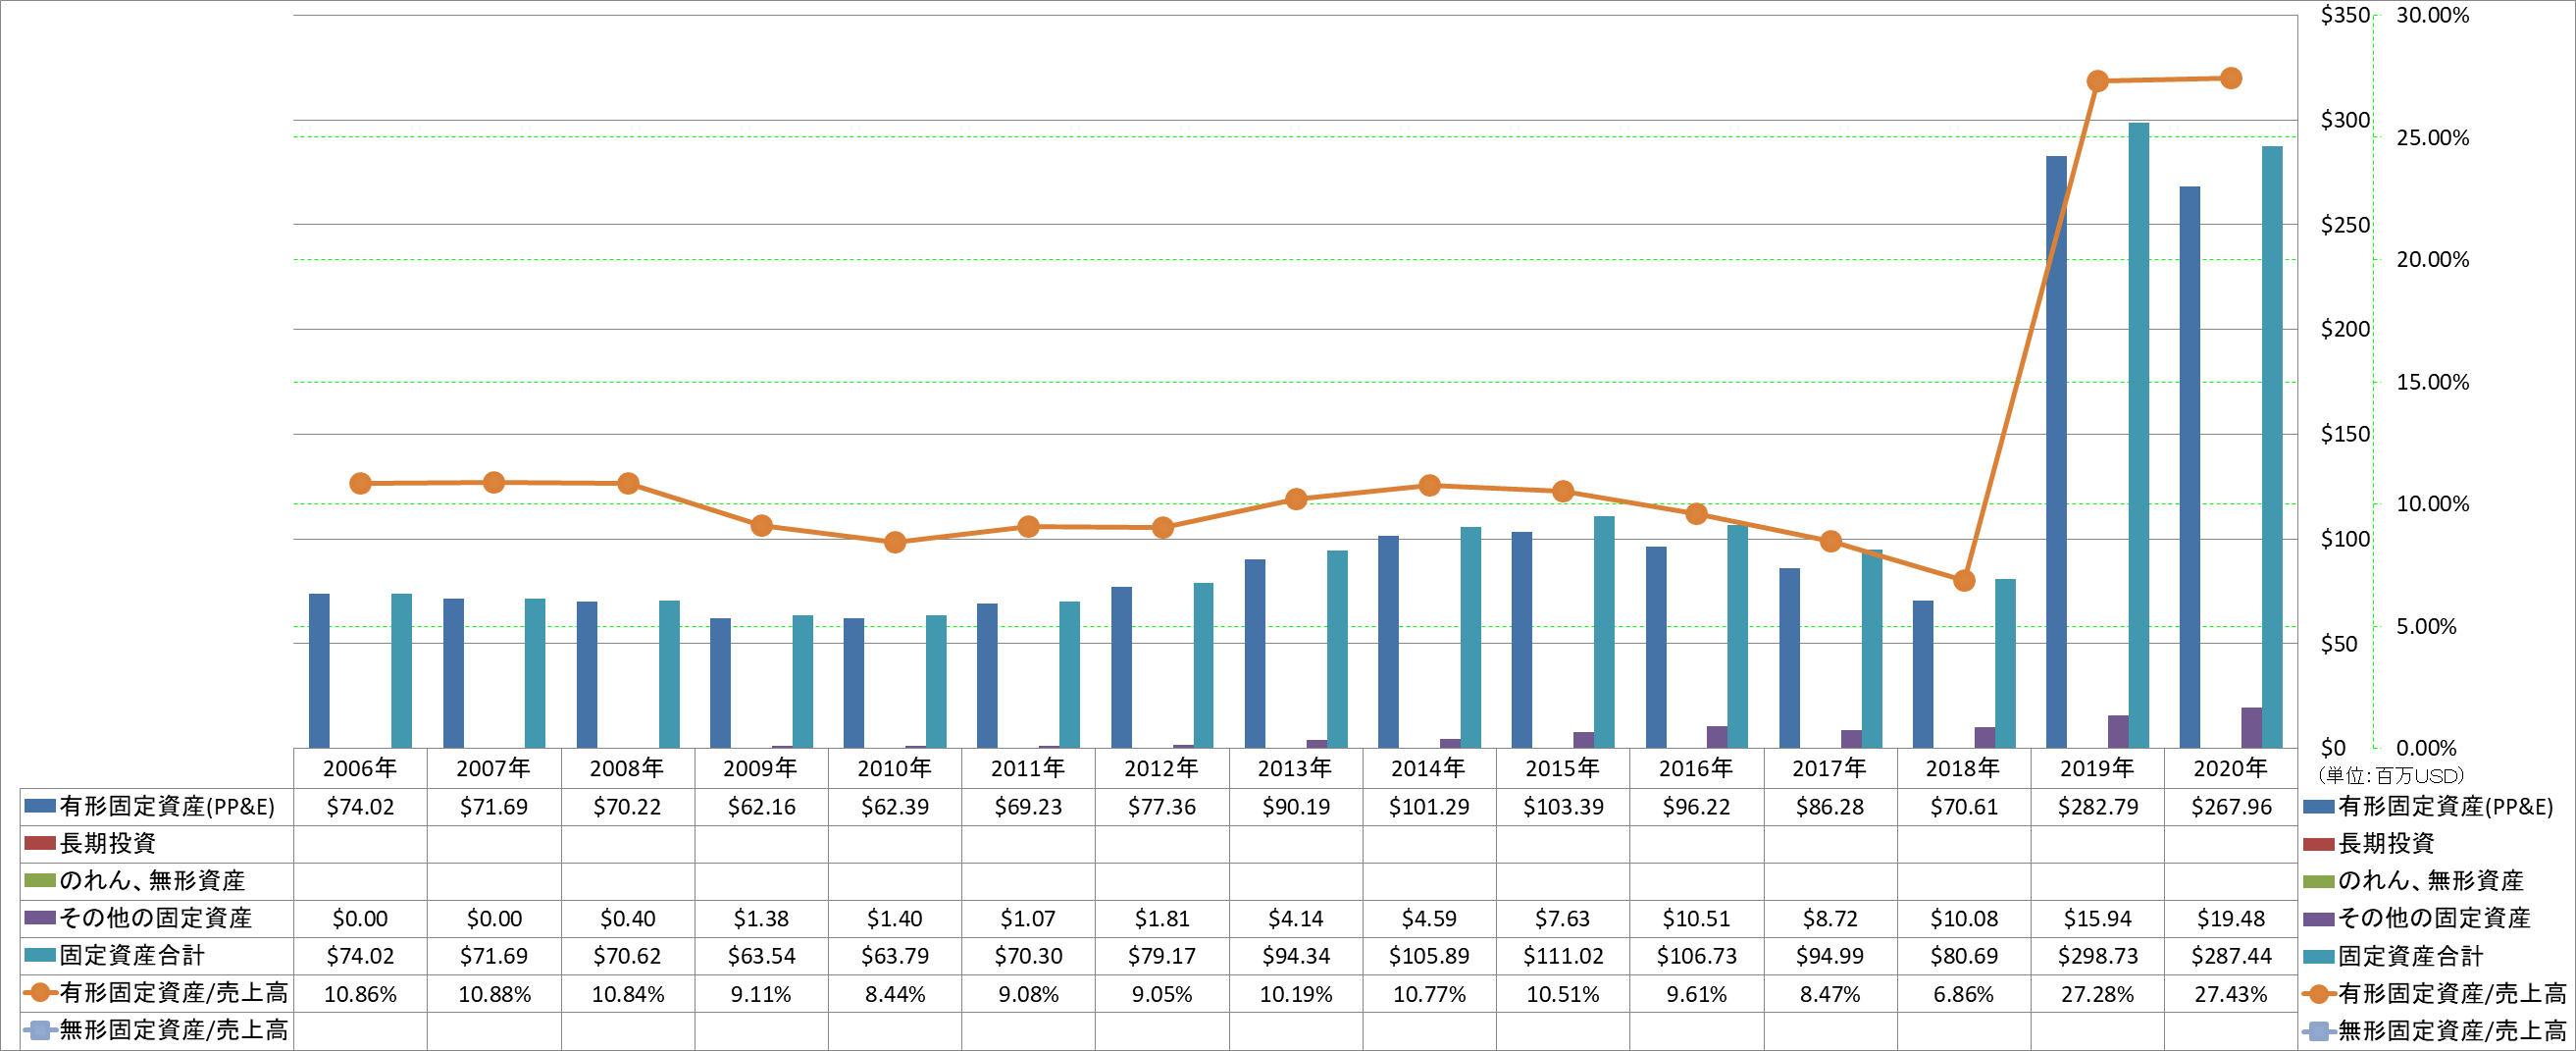Click the green swatch beside left のれん、無形資産
Image resolution: width=2576 pixels, height=1051 pixels.
tap(39, 880)
